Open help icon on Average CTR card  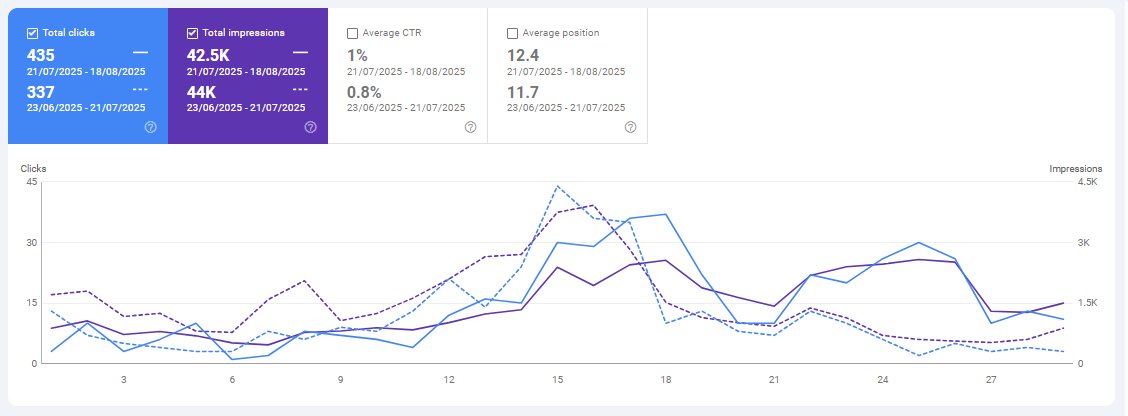tap(470, 127)
